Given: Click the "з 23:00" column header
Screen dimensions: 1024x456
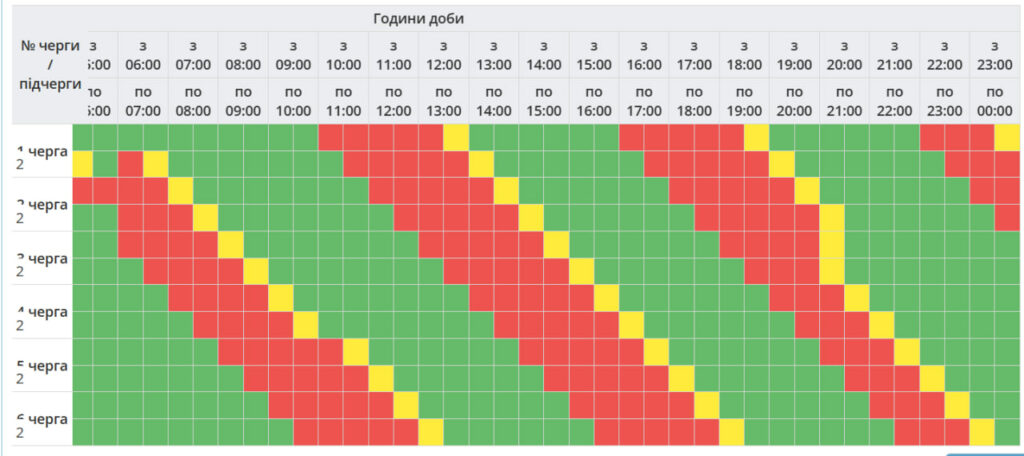Looking at the screenshot, I should click(994, 55).
